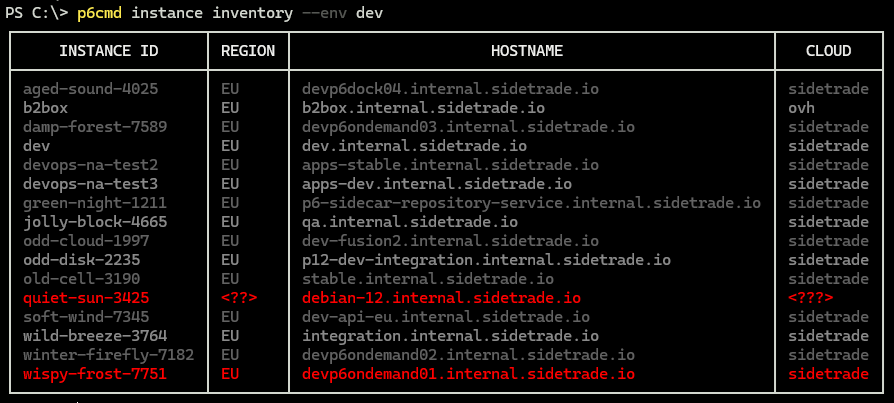Click hostname dev-api-eu.internal.sidetrade.io

pos(446,317)
